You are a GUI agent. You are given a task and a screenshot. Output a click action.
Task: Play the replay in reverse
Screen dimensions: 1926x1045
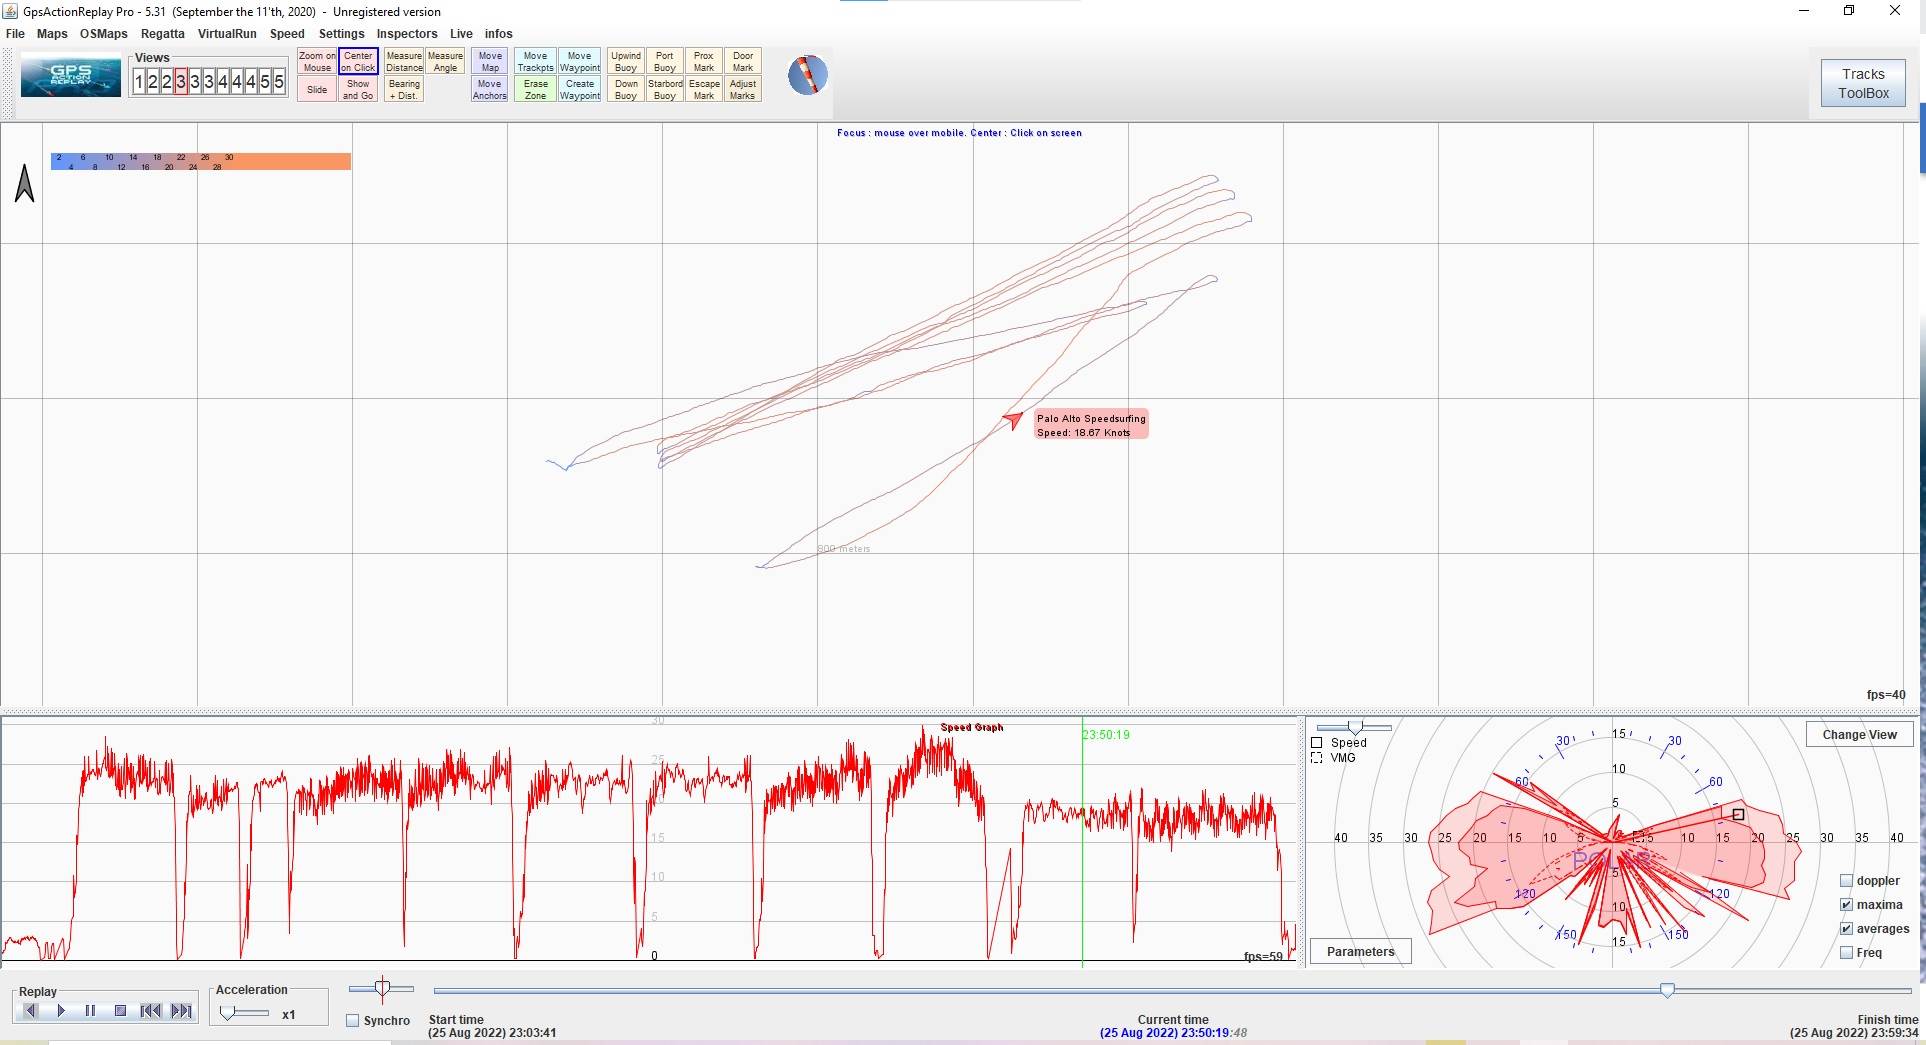click(30, 1011)
